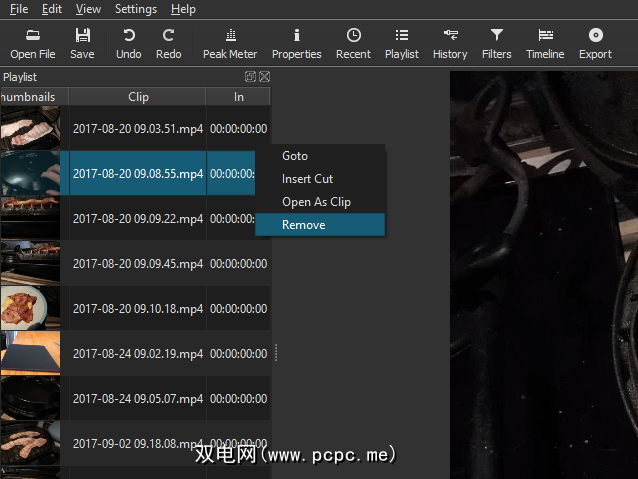Choose Remove in the context menu
This screenshot has width=638, height=479.
click(x=320, y=225)
